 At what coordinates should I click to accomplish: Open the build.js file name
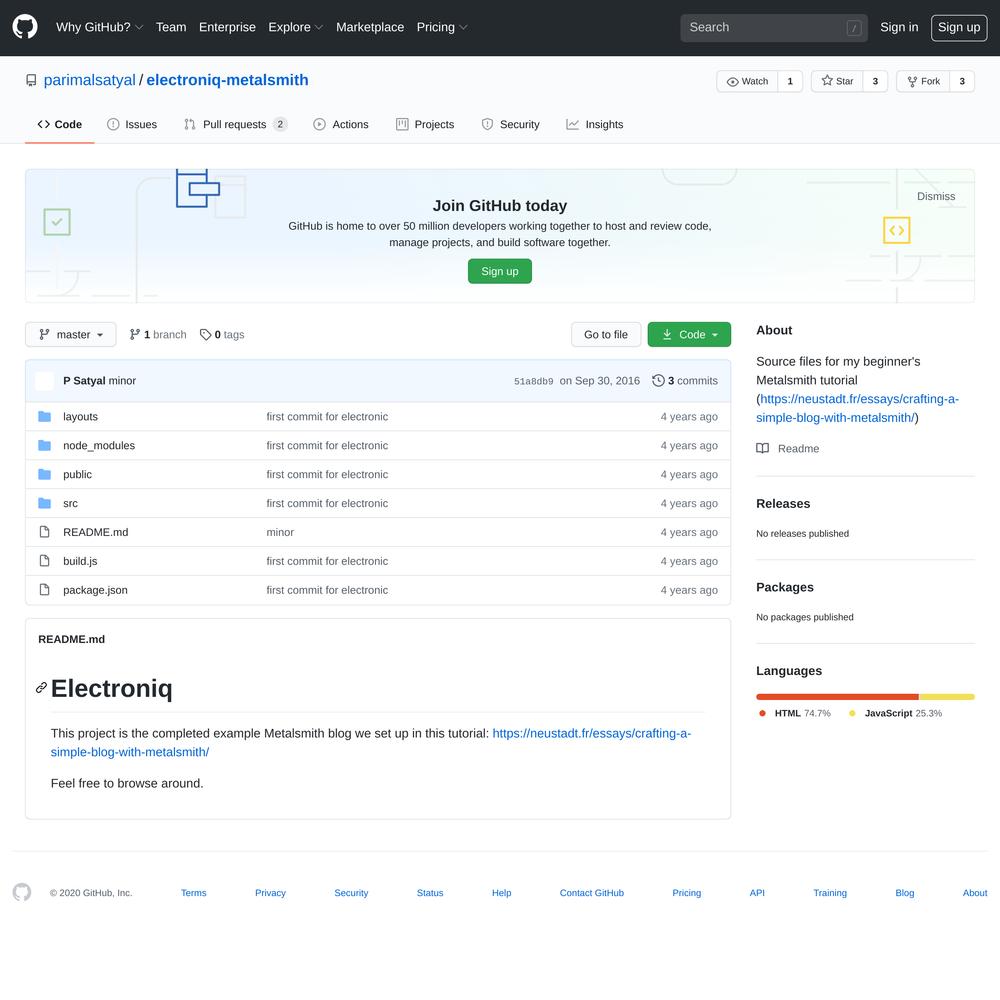(80, 561)
